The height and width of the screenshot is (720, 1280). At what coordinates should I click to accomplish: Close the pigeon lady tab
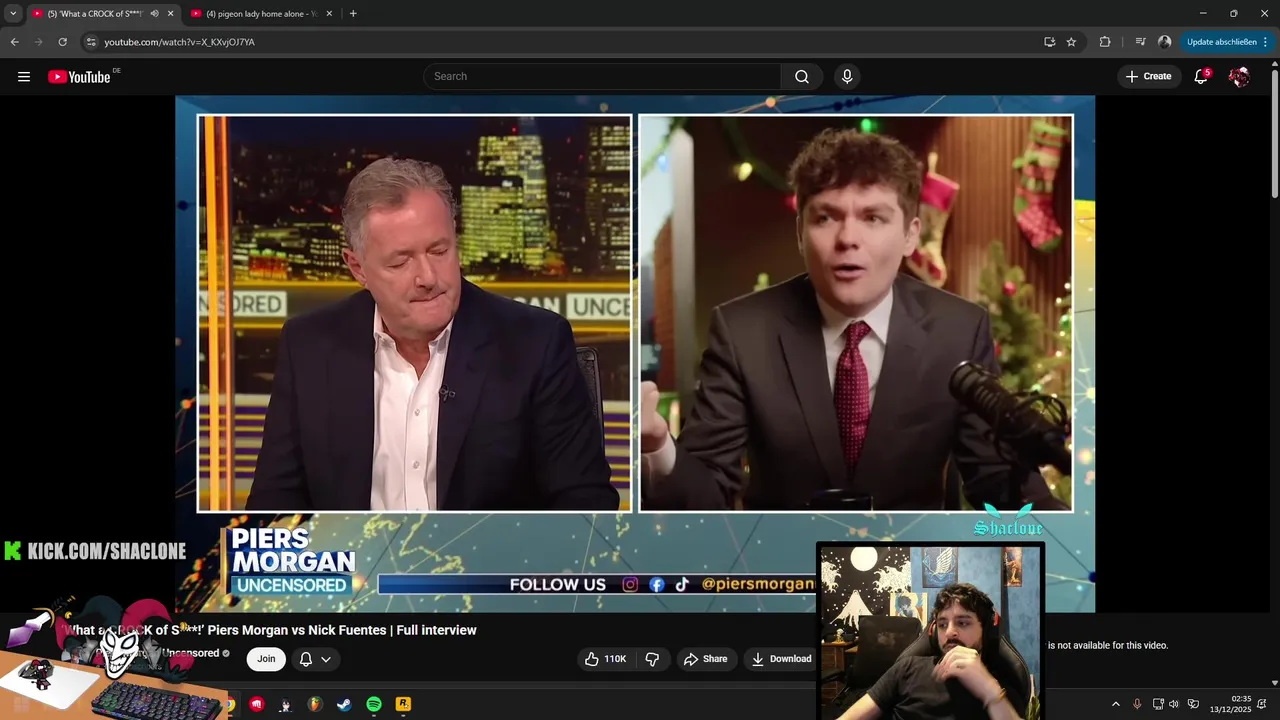tap(329, 14)
